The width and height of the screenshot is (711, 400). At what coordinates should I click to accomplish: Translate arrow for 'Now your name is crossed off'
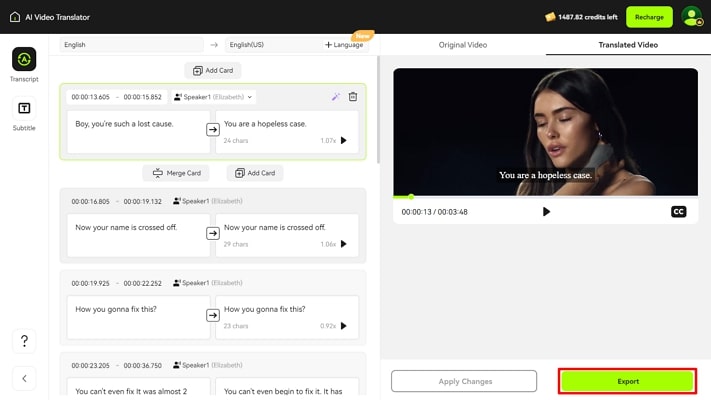(x=213, y=234)
